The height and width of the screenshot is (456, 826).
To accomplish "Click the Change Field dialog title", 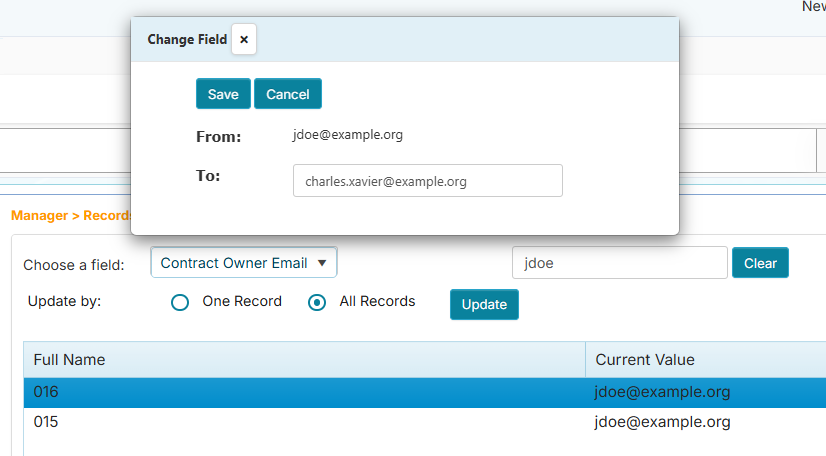I will click(187, 40).
